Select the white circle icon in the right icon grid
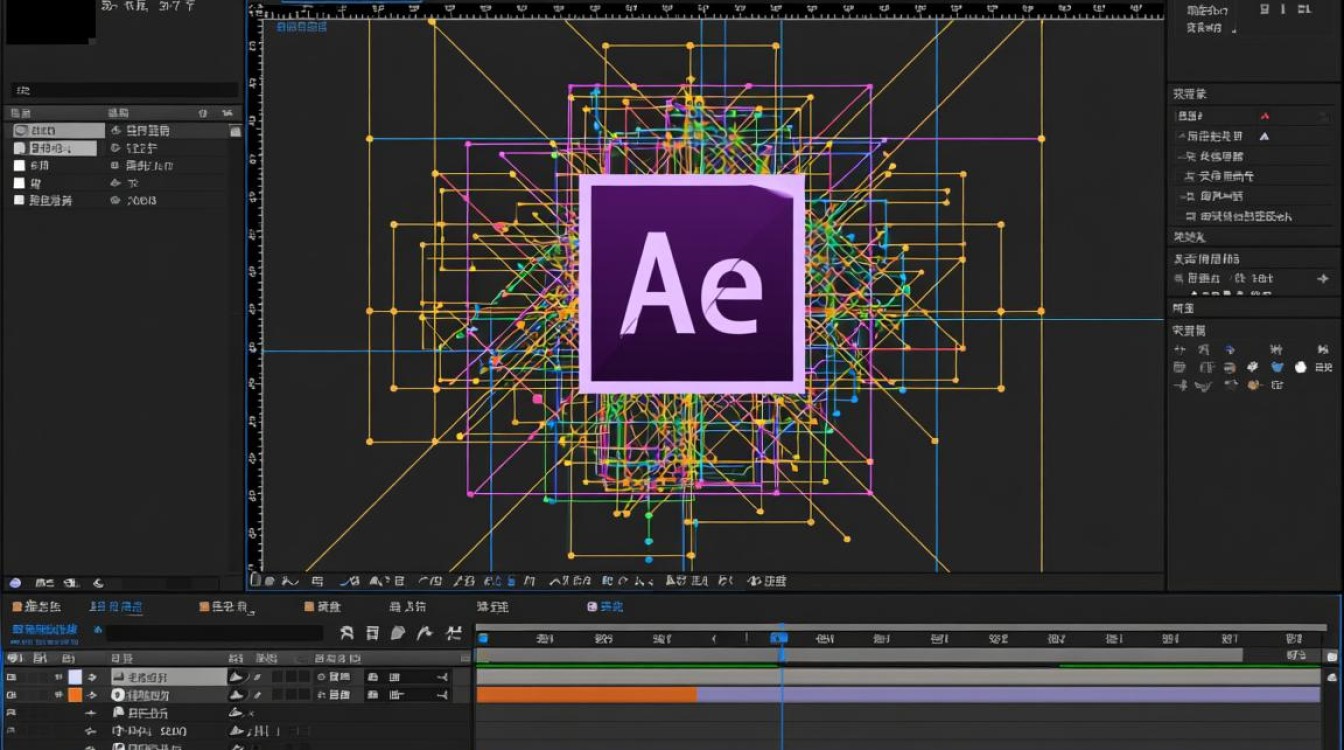Viewport: 1344px width, 750px height. pos(1301,367)
